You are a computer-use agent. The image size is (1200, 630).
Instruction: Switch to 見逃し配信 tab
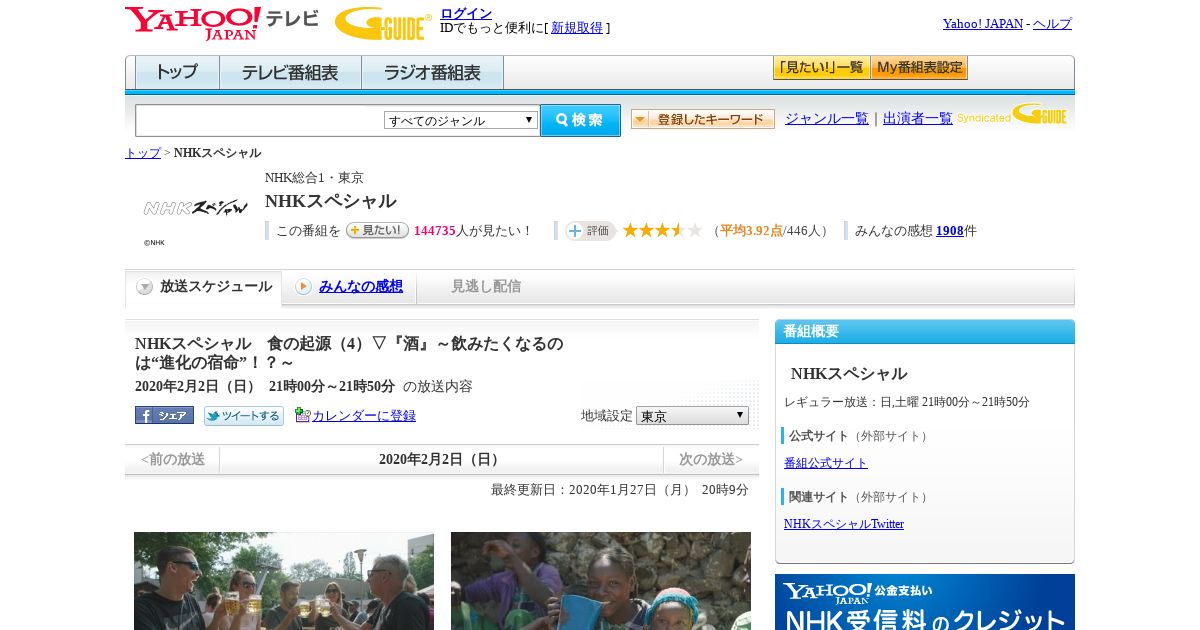486,286
